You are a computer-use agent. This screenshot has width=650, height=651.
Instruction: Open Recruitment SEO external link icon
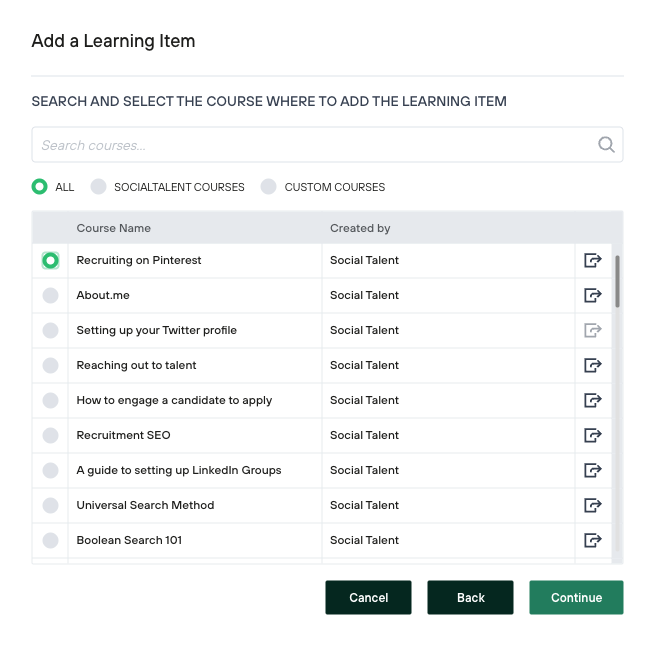point(593,435)
